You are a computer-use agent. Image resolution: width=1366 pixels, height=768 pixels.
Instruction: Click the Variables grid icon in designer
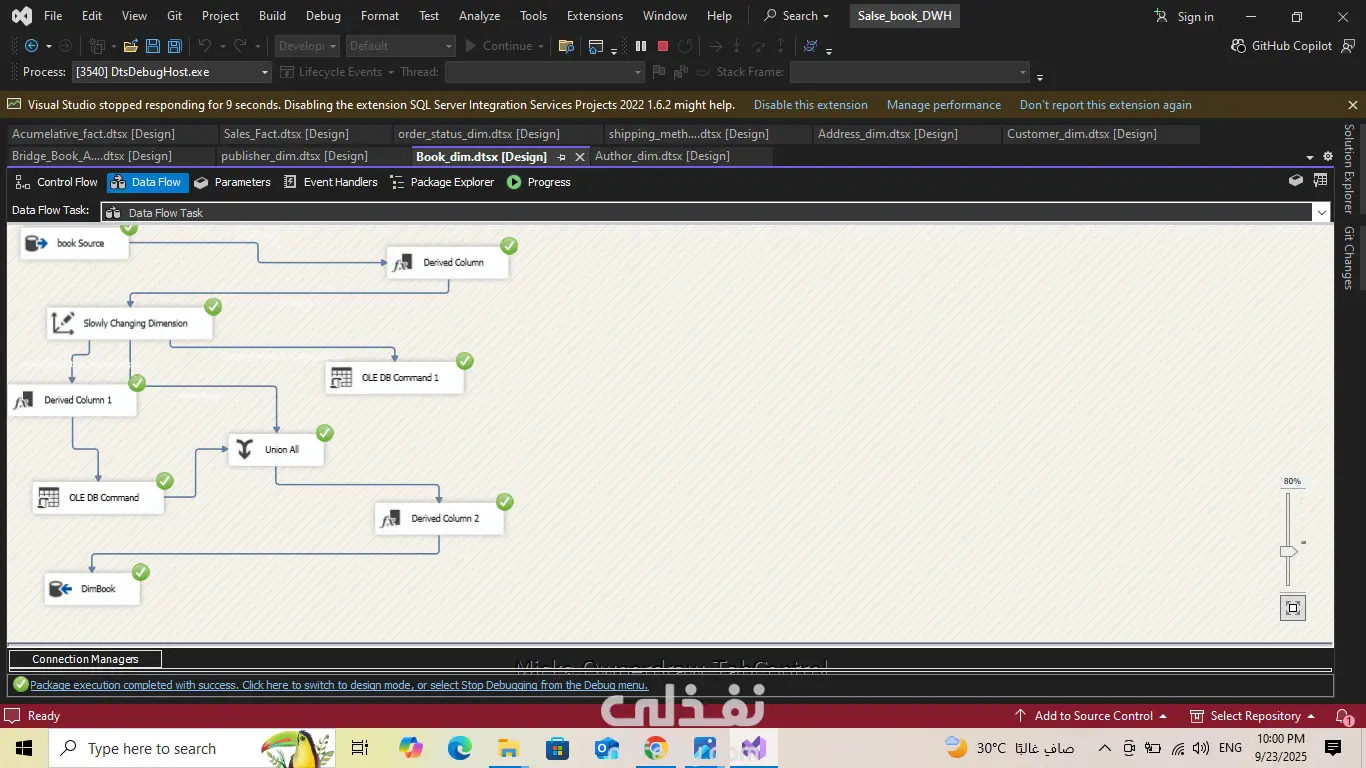click(x=1320, y=181)
